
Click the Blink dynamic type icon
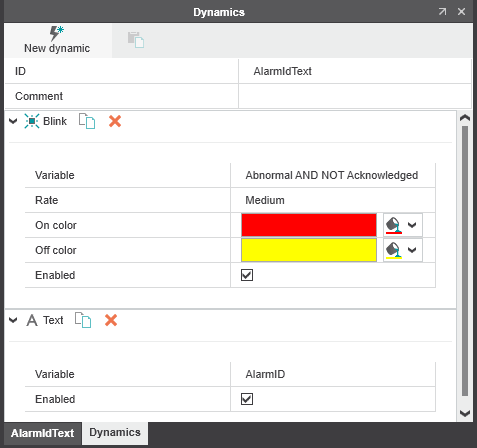click(32, 121)
